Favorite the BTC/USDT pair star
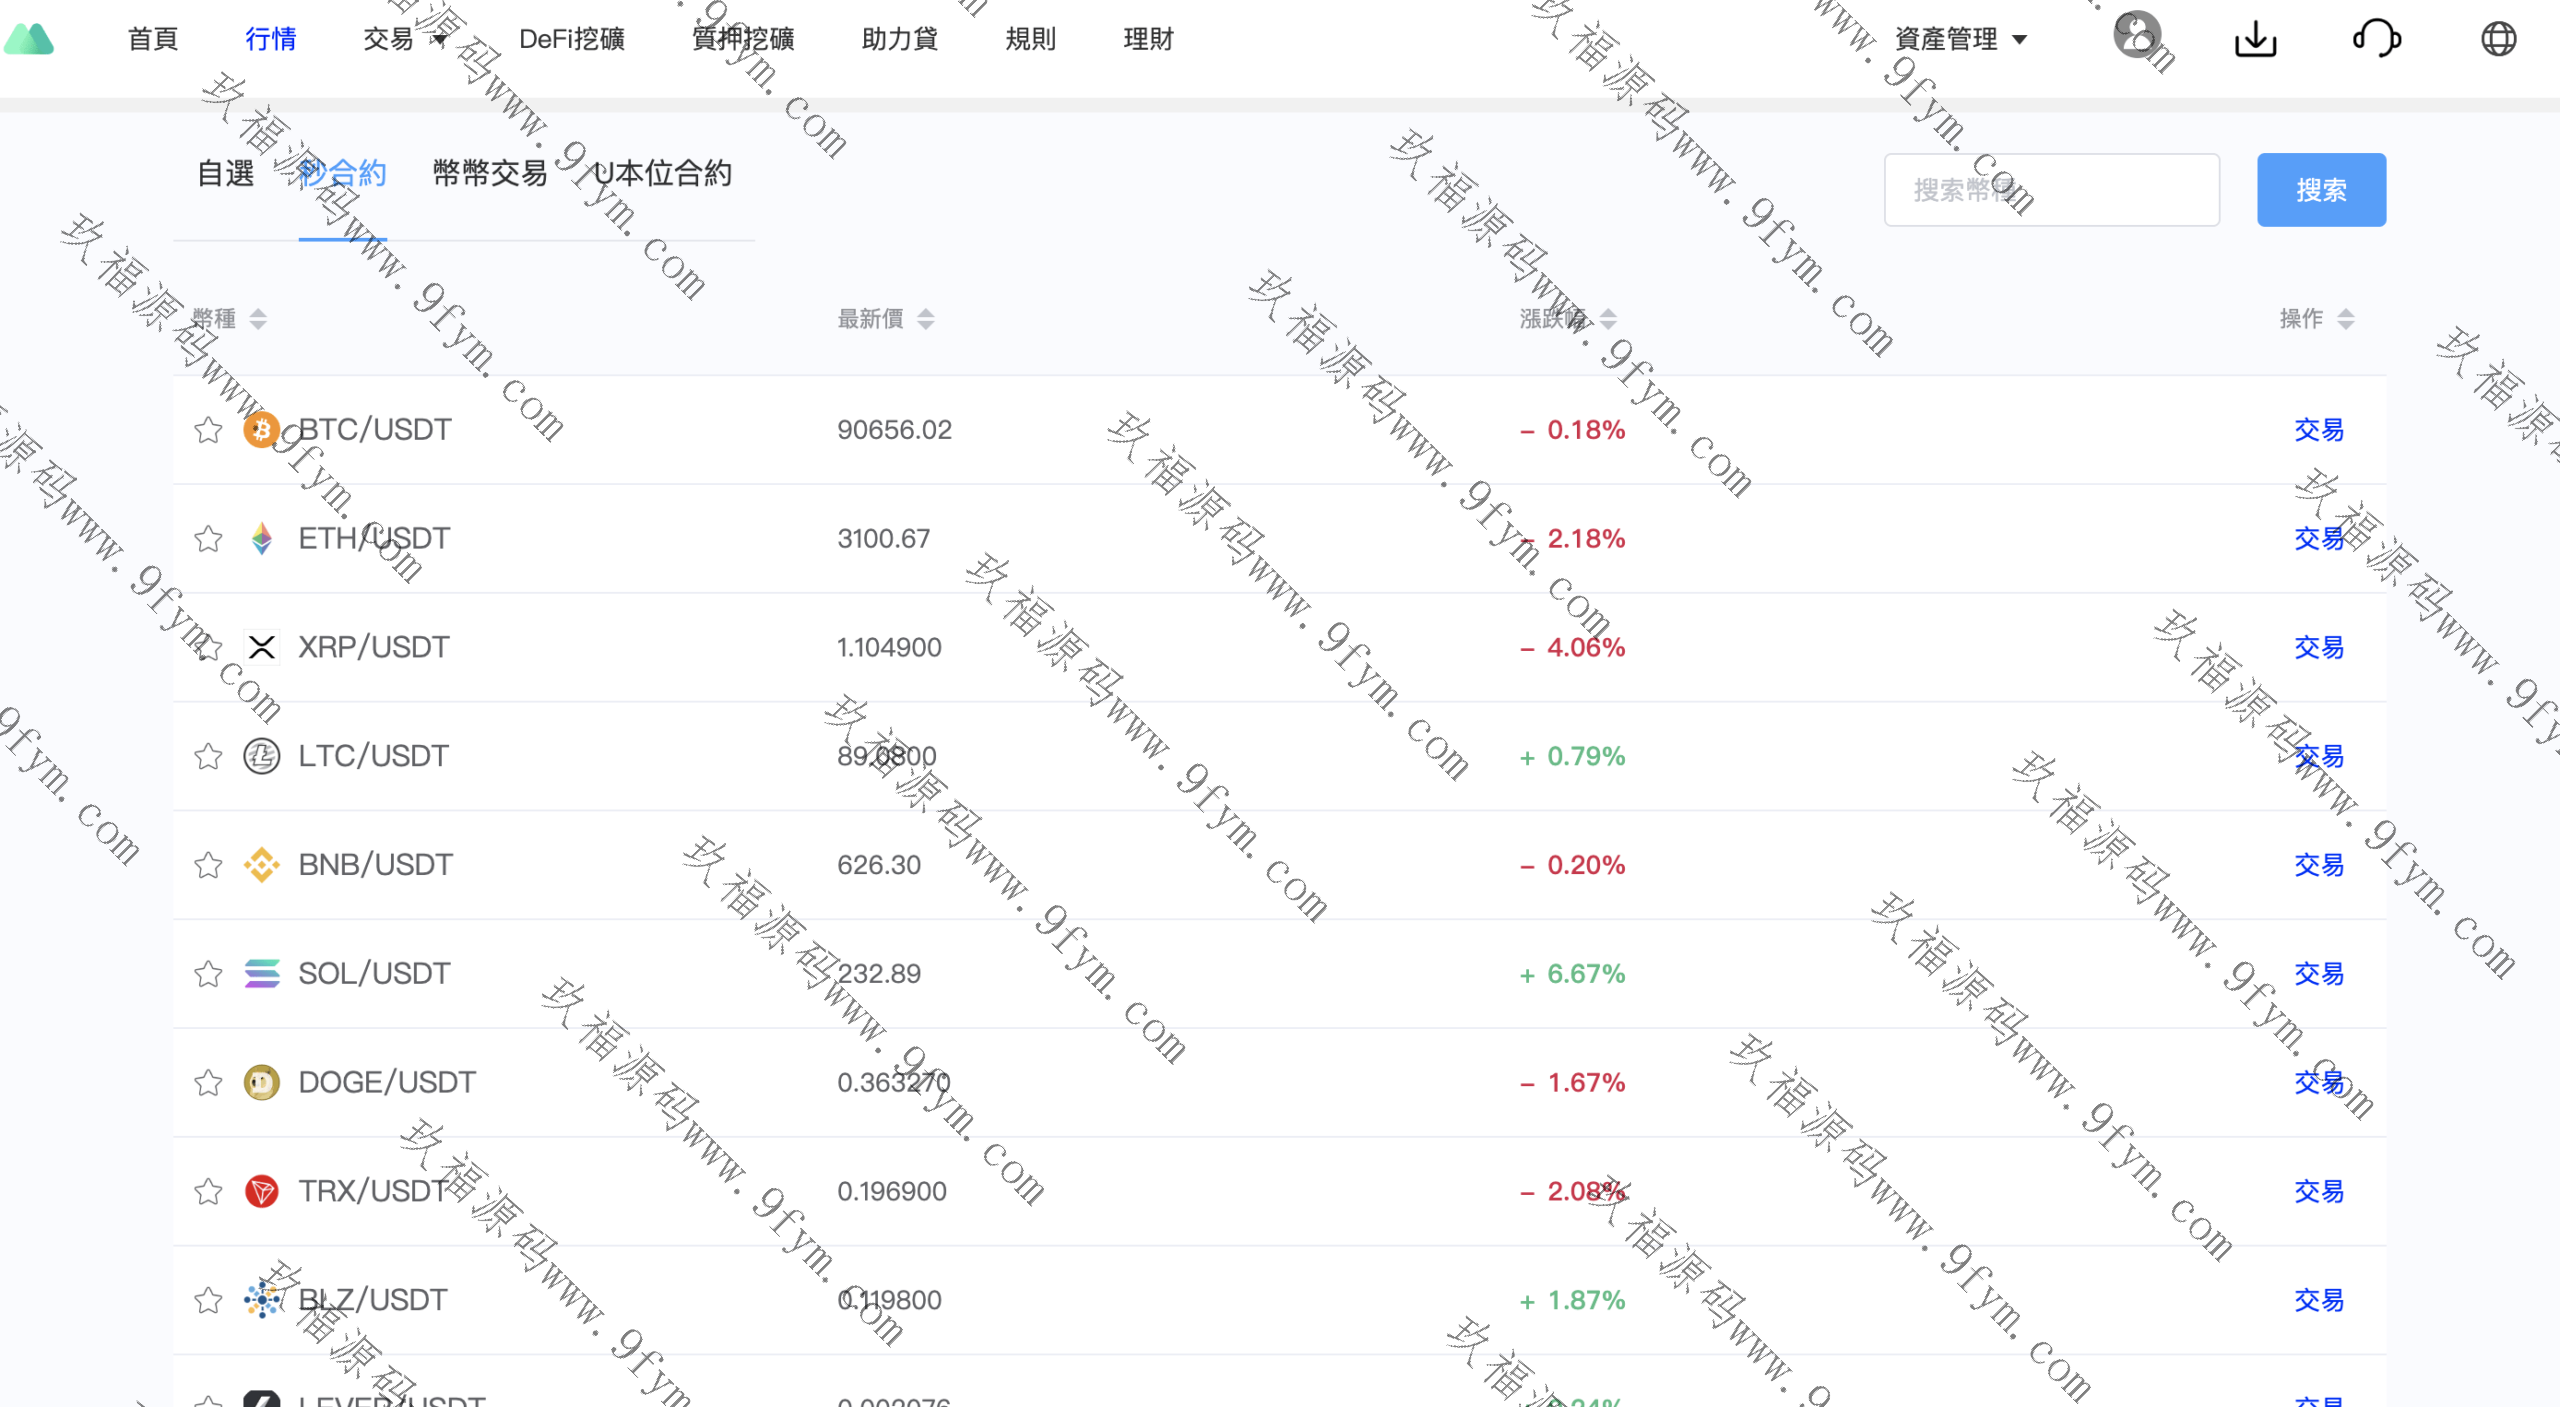This screenshot has height=1407, width=2560. (208, 430)
